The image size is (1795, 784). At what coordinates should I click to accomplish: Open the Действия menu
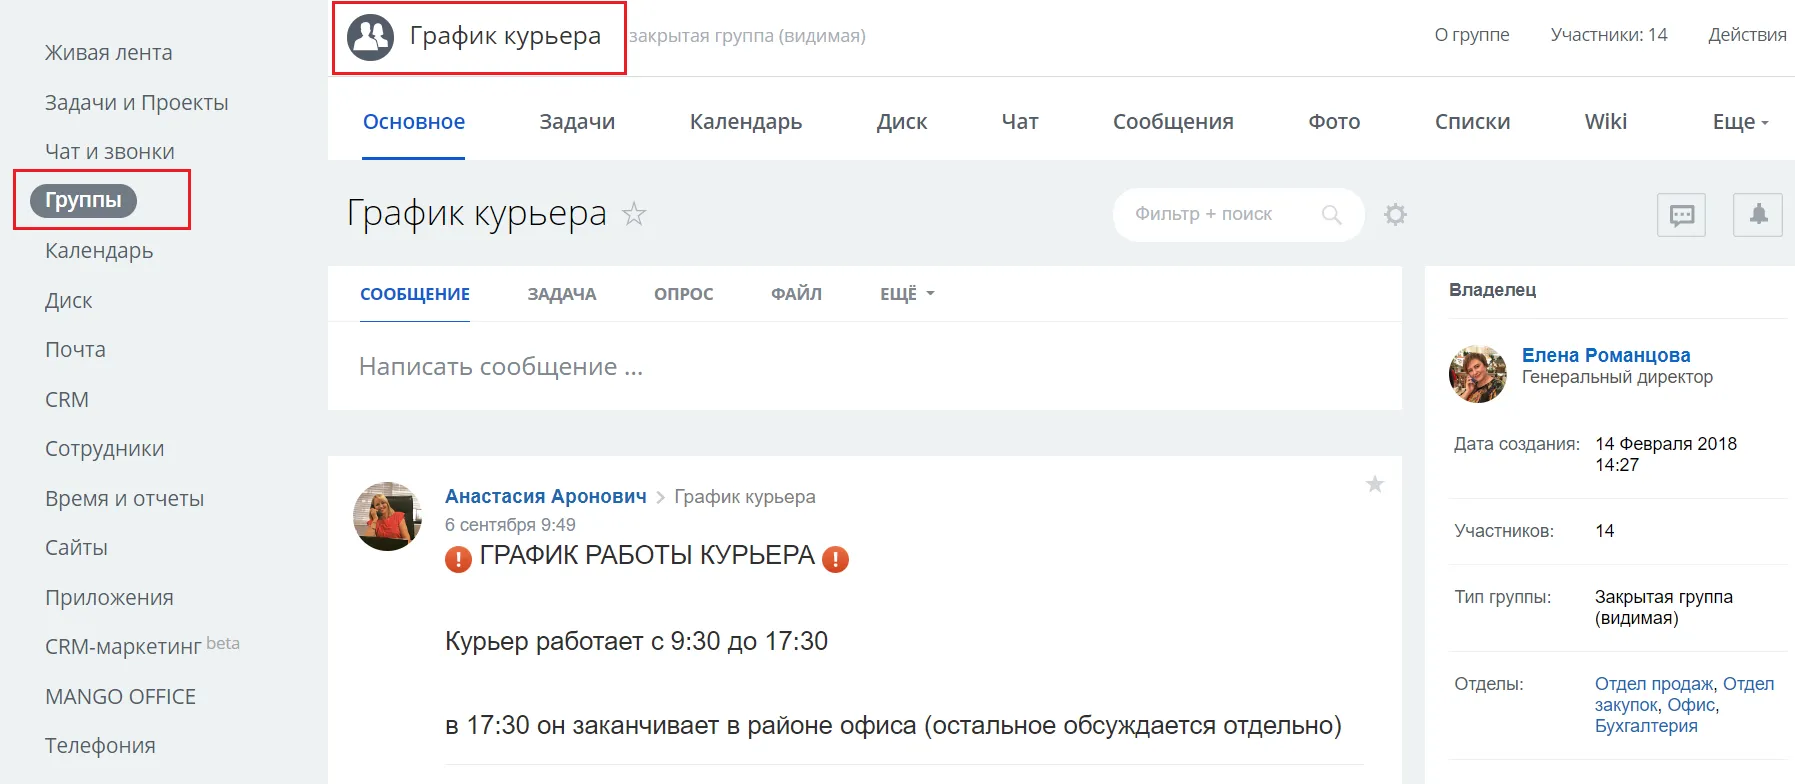pyautogui.click(x=1746, y=34)
